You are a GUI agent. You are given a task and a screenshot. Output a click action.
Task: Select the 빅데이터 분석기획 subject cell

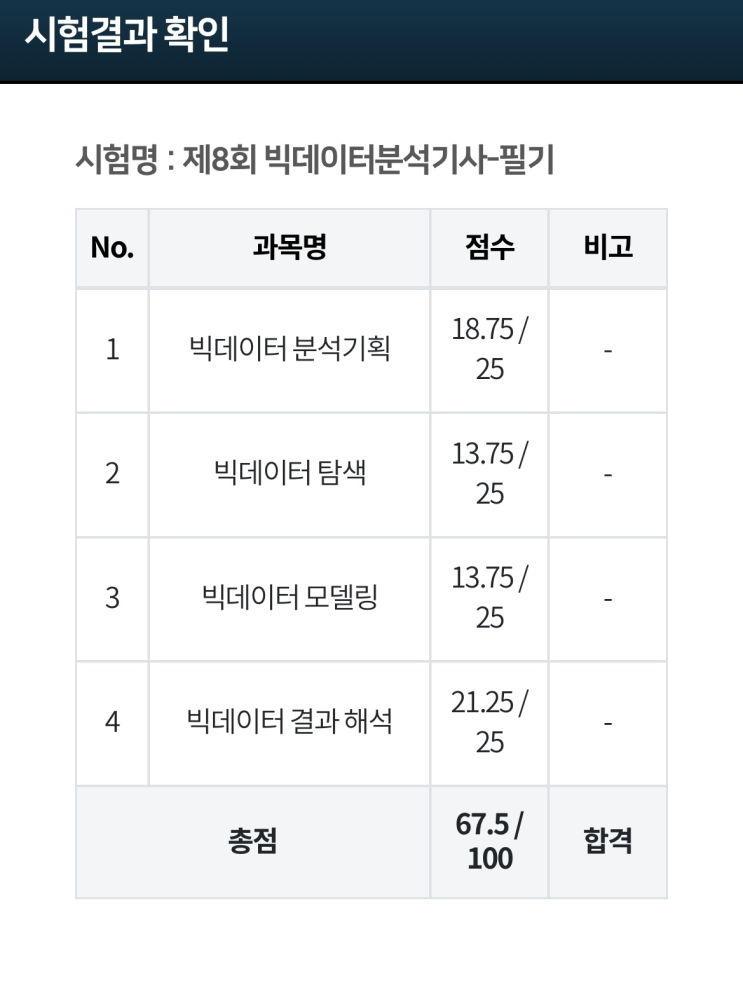289,350
